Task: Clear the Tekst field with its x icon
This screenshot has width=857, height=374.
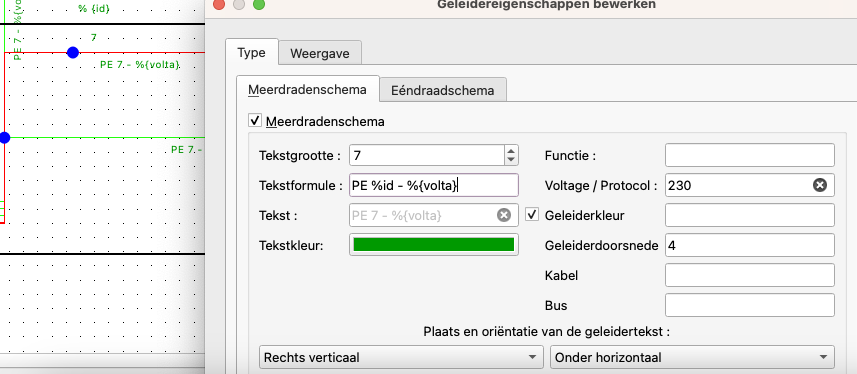Action: (x=503, y=215)
